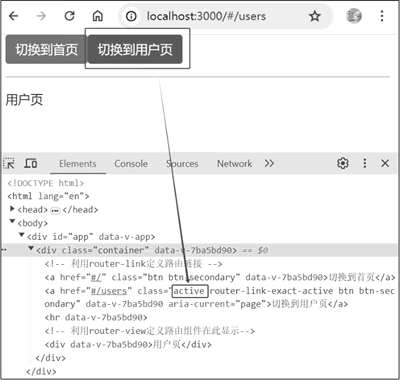Image resolution: width=400 pixels, height=380 pixels.
Task: Go back with the browser back arrow
Action: tap(13, 16)
